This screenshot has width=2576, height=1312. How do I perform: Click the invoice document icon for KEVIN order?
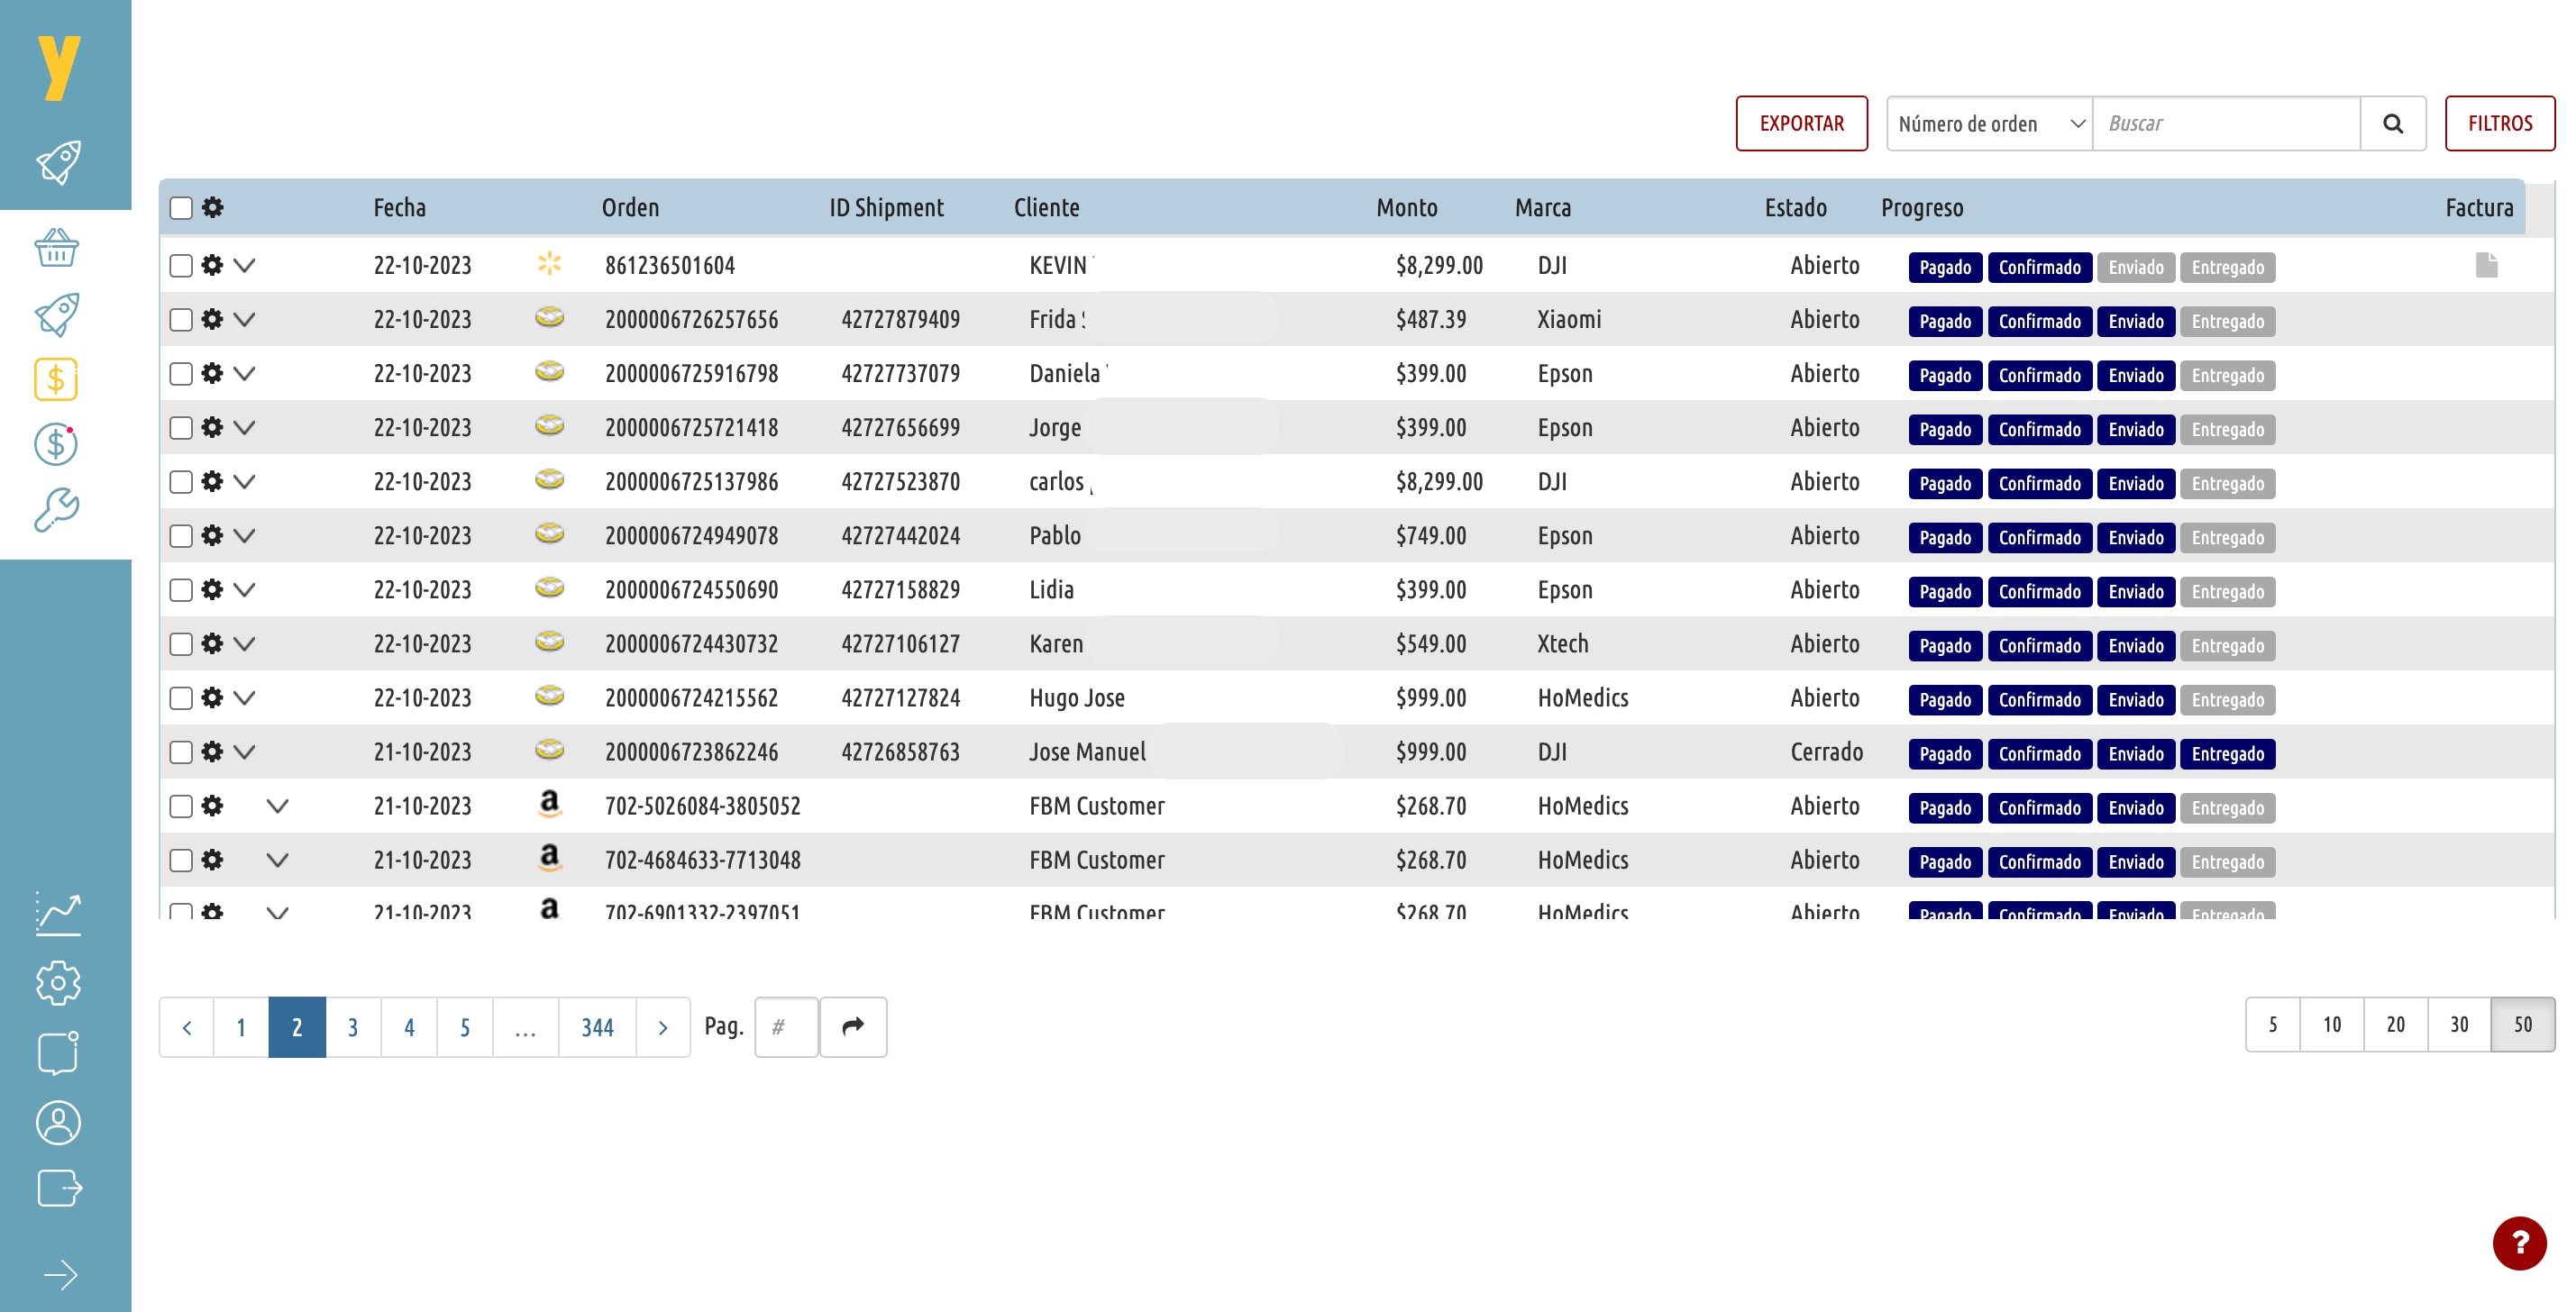tap(2486, 265)
